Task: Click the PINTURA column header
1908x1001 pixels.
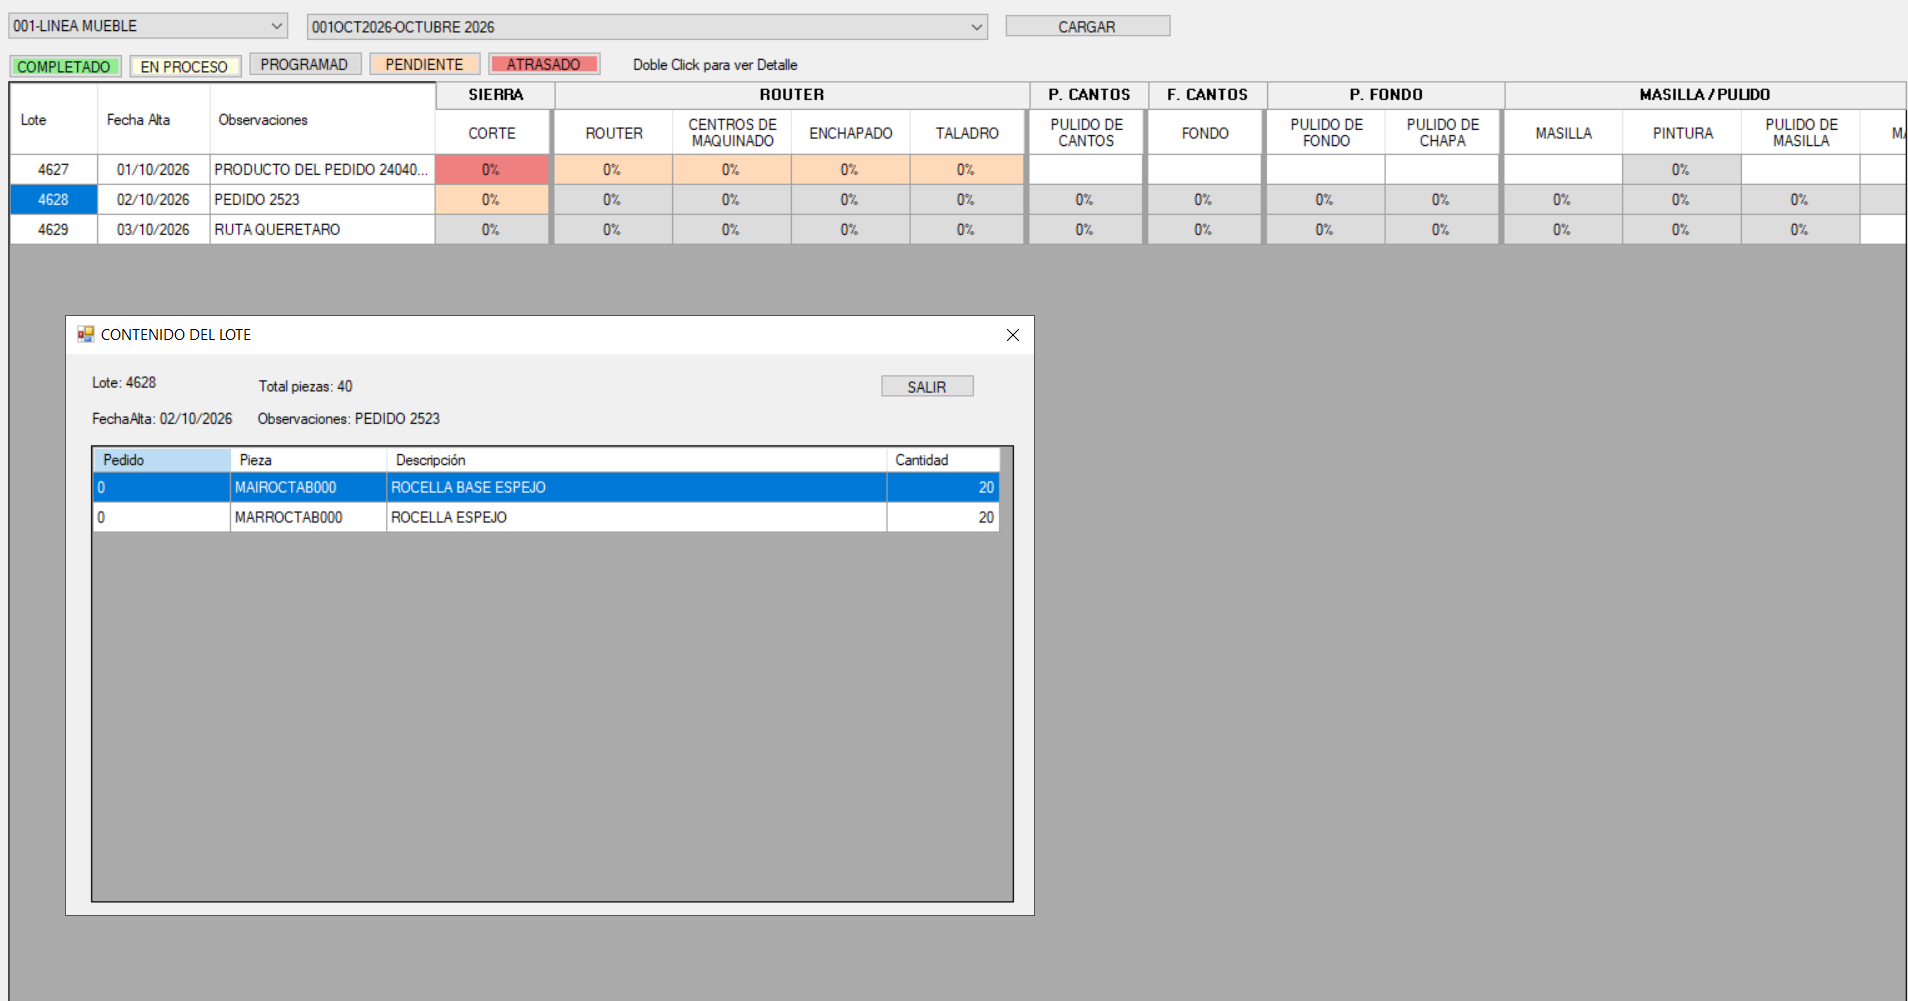Action: coord(1682,133)
